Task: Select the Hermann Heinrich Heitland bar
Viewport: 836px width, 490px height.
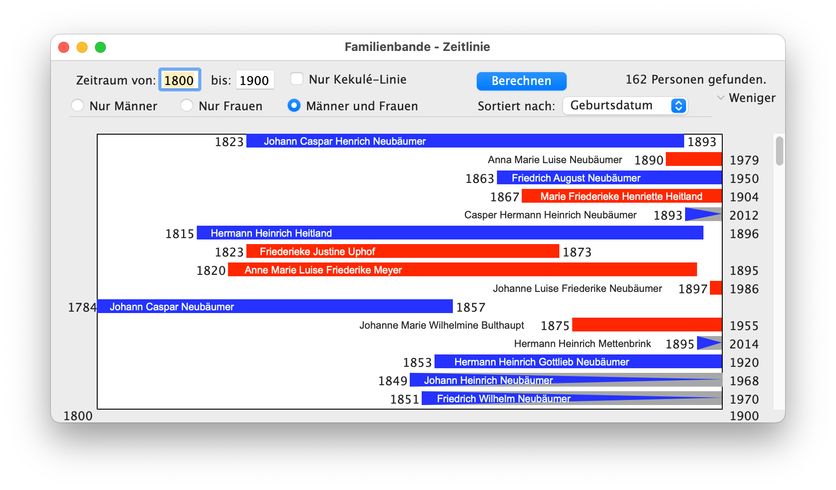Action: pyautogui.click(x=449, y=233)
